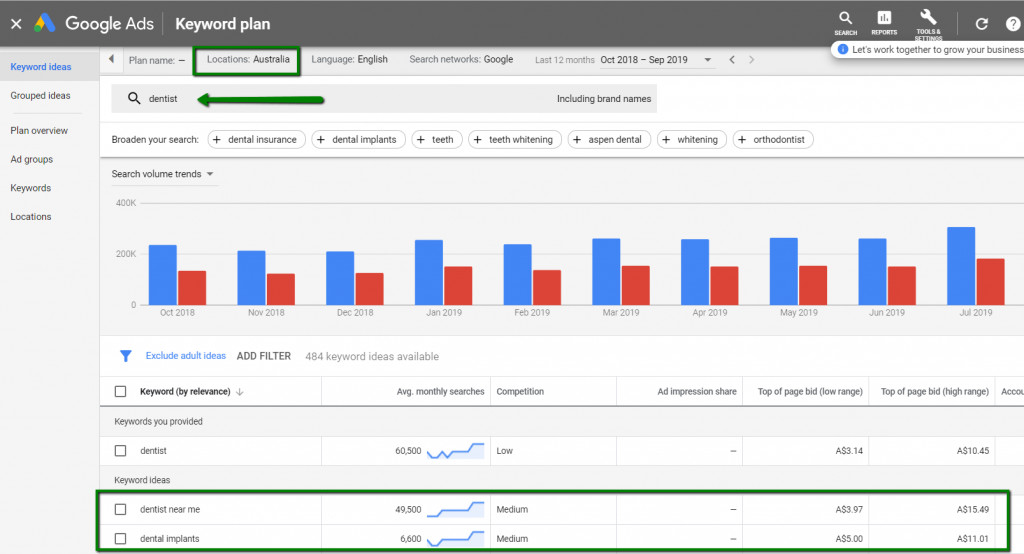Click the blue Jan 2019 chart bar
The width and height of the screenshot is (1024, 554).
point(428,272)
